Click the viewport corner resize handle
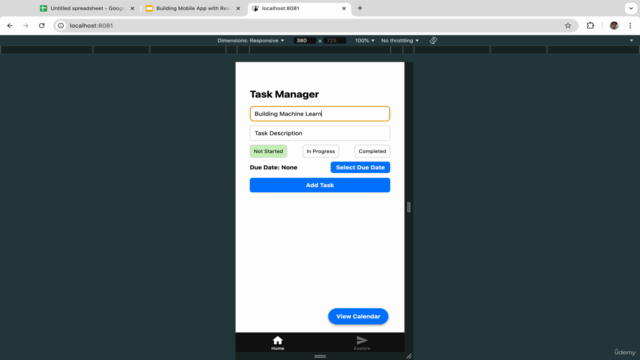The height and width of the screenshot is (360, 640). point(409,356)
